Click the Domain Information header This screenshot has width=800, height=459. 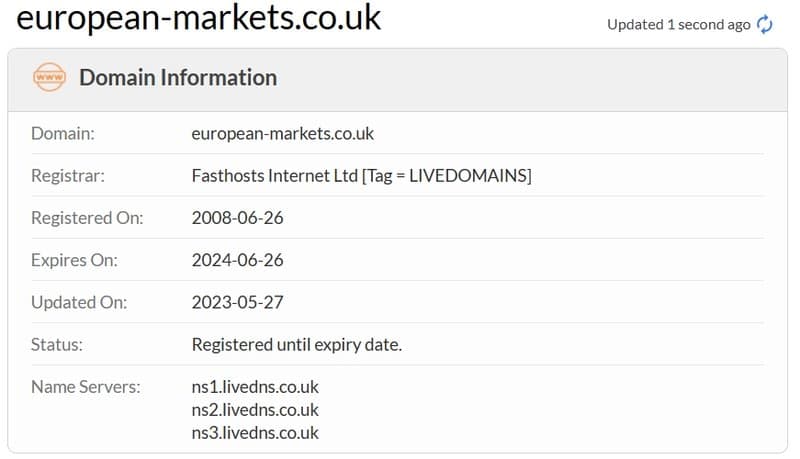[x=178, y=78]
